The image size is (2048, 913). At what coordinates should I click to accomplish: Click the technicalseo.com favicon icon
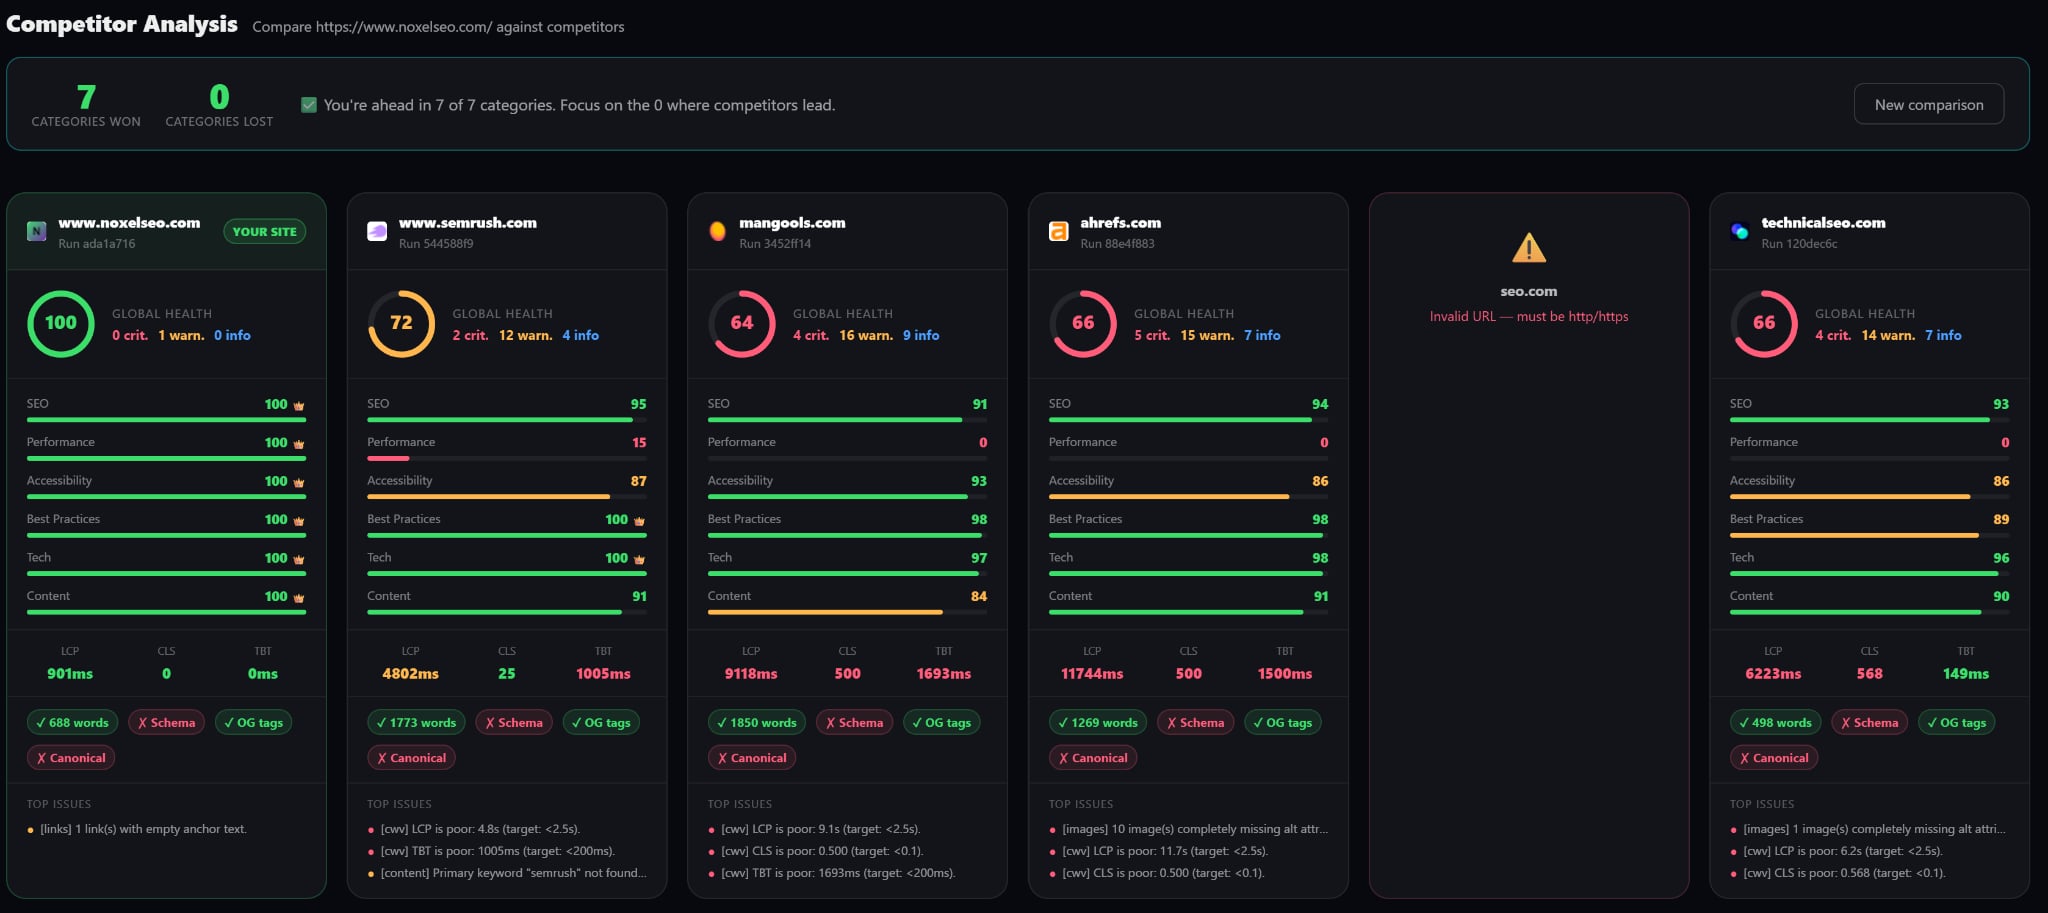1739,231
